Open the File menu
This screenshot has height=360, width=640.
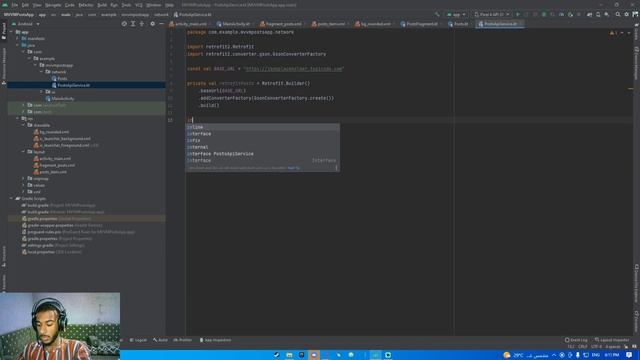(x=15, y=5)
